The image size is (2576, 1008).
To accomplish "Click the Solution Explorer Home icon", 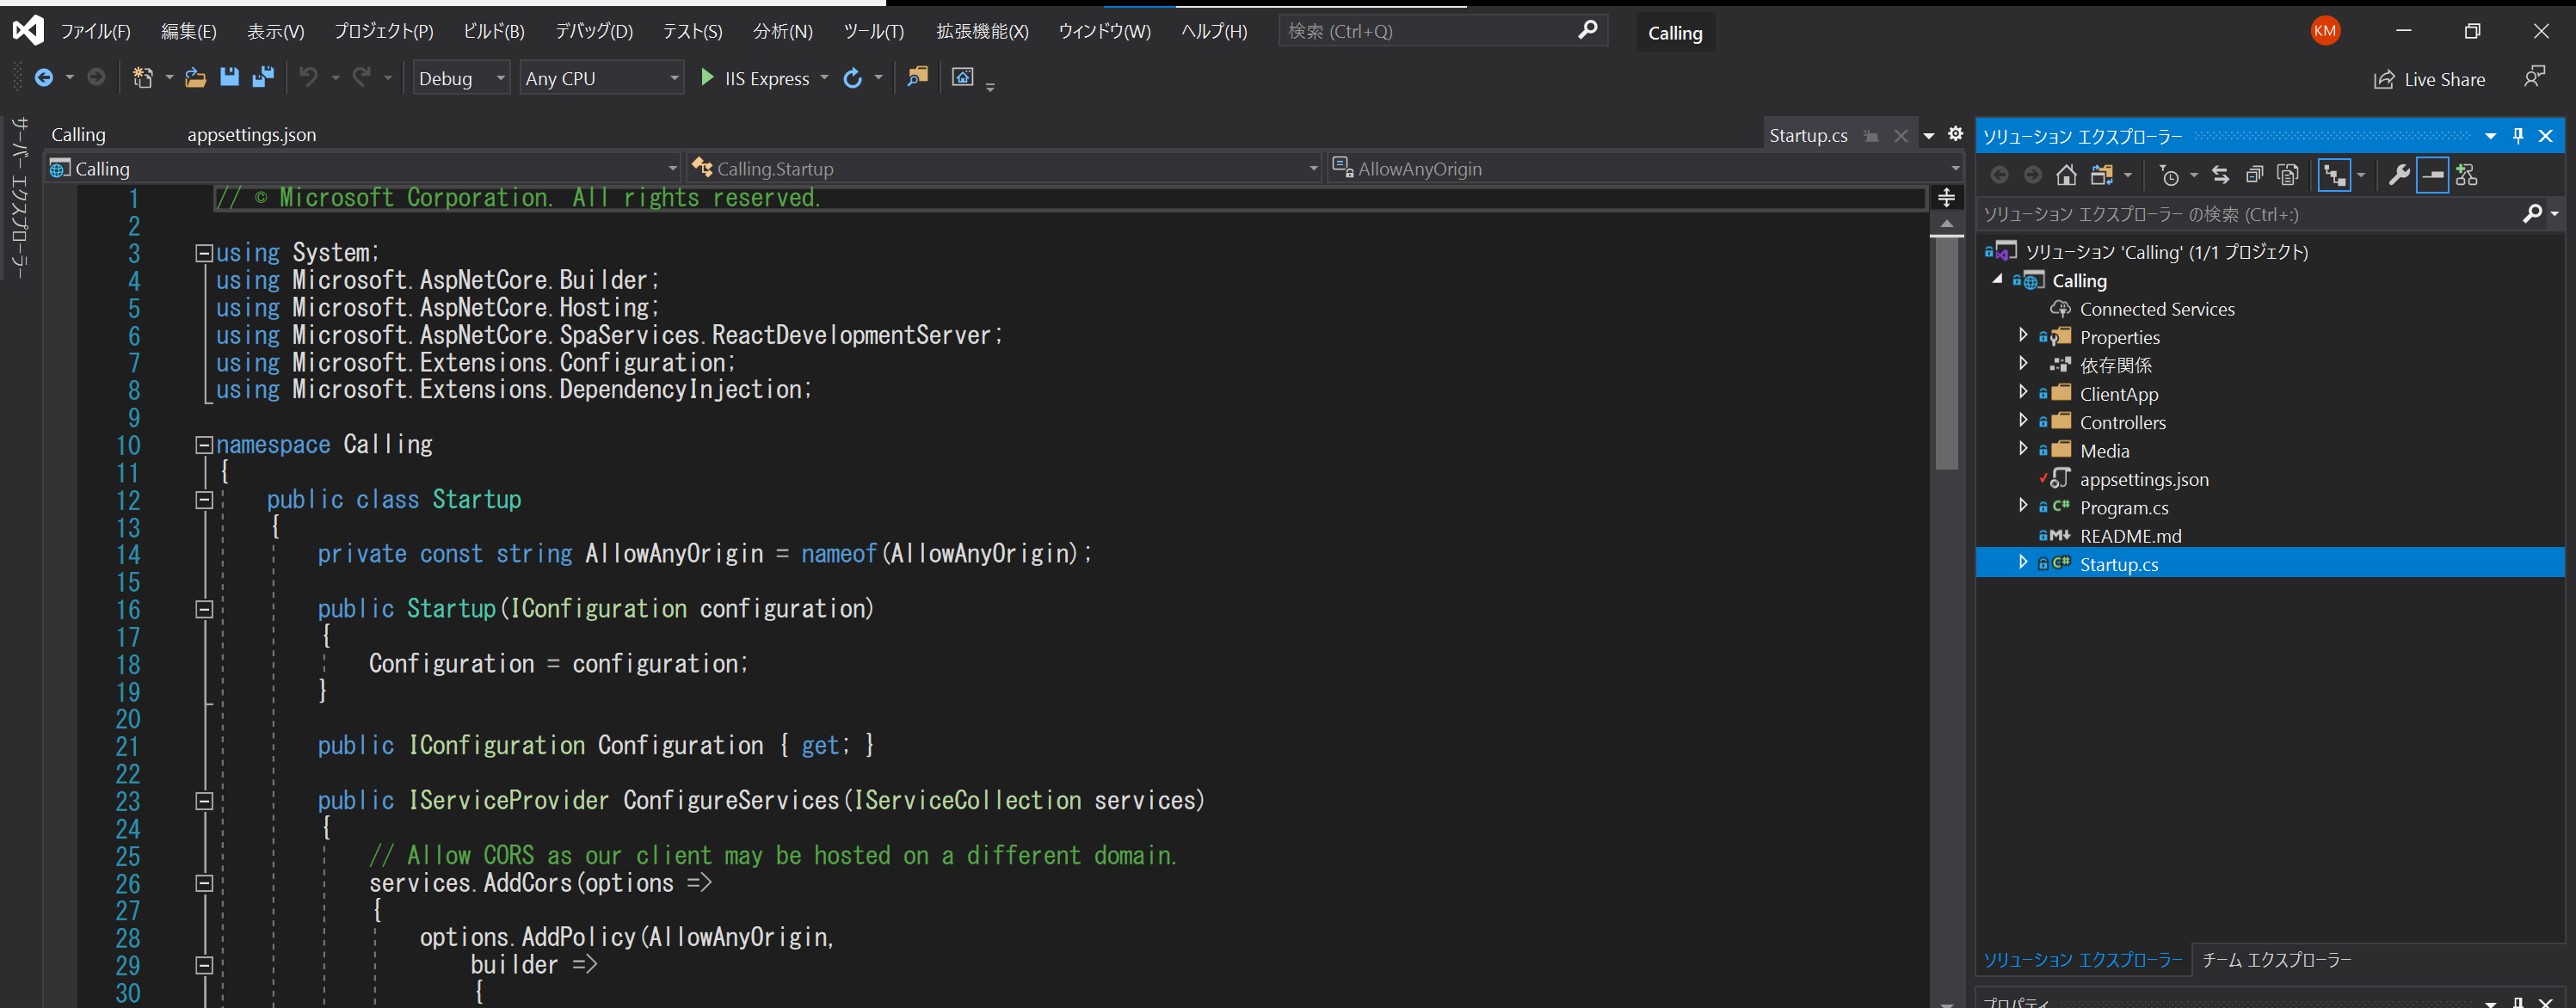I will [2066, 175].
